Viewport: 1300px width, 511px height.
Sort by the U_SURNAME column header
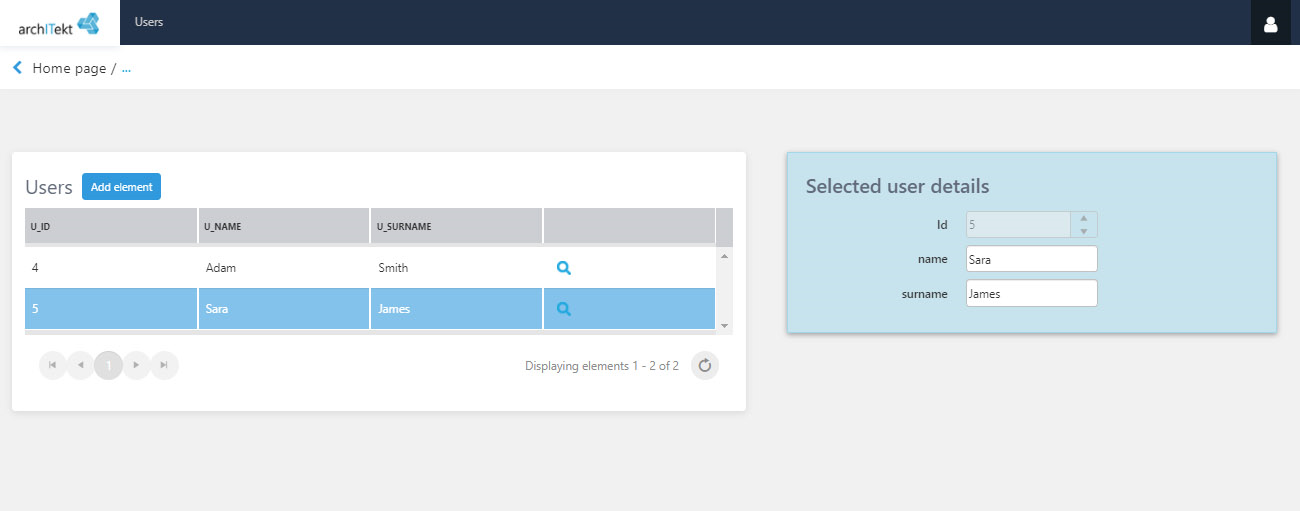457,226
